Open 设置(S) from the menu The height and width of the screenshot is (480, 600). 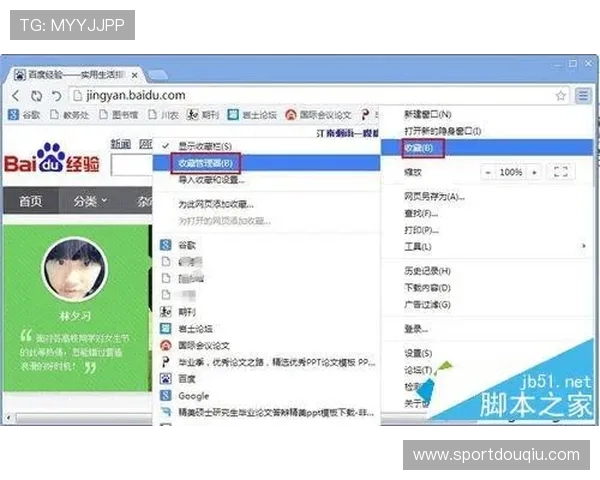tap(487, 353)
